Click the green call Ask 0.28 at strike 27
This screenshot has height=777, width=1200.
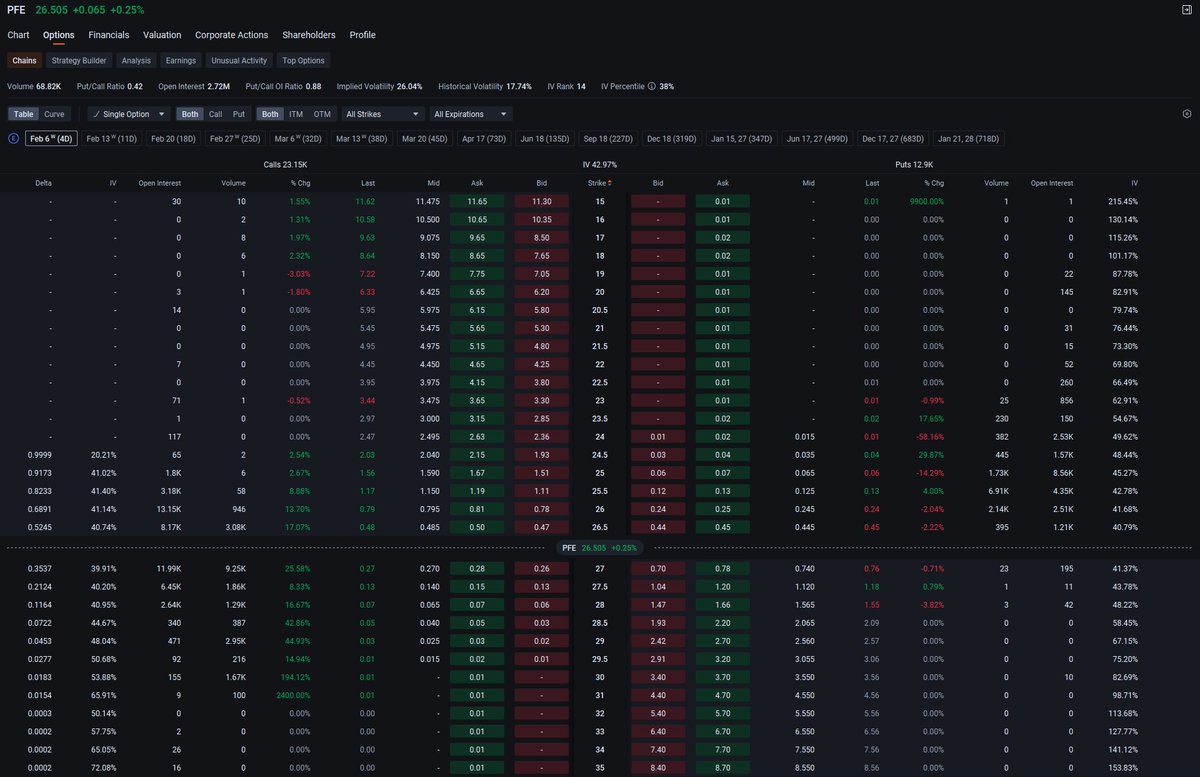477,568
